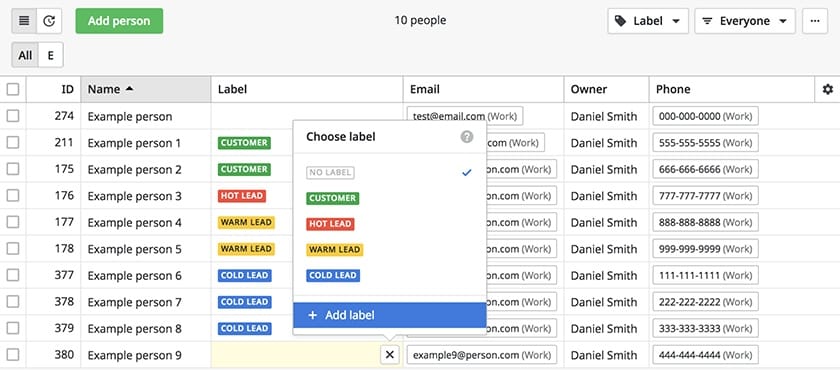This screenshot has height=370, width=840.
Task: Click CUSTOMER label of Example person 2
Action: [x=244, y=169]
